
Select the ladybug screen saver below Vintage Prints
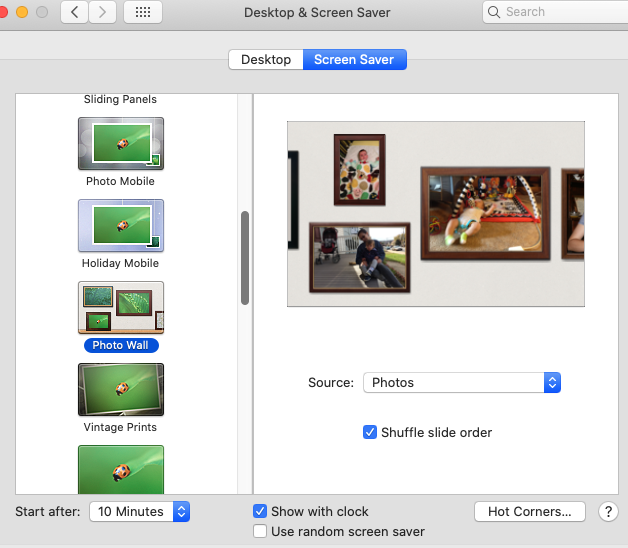(x=121, y=469)
